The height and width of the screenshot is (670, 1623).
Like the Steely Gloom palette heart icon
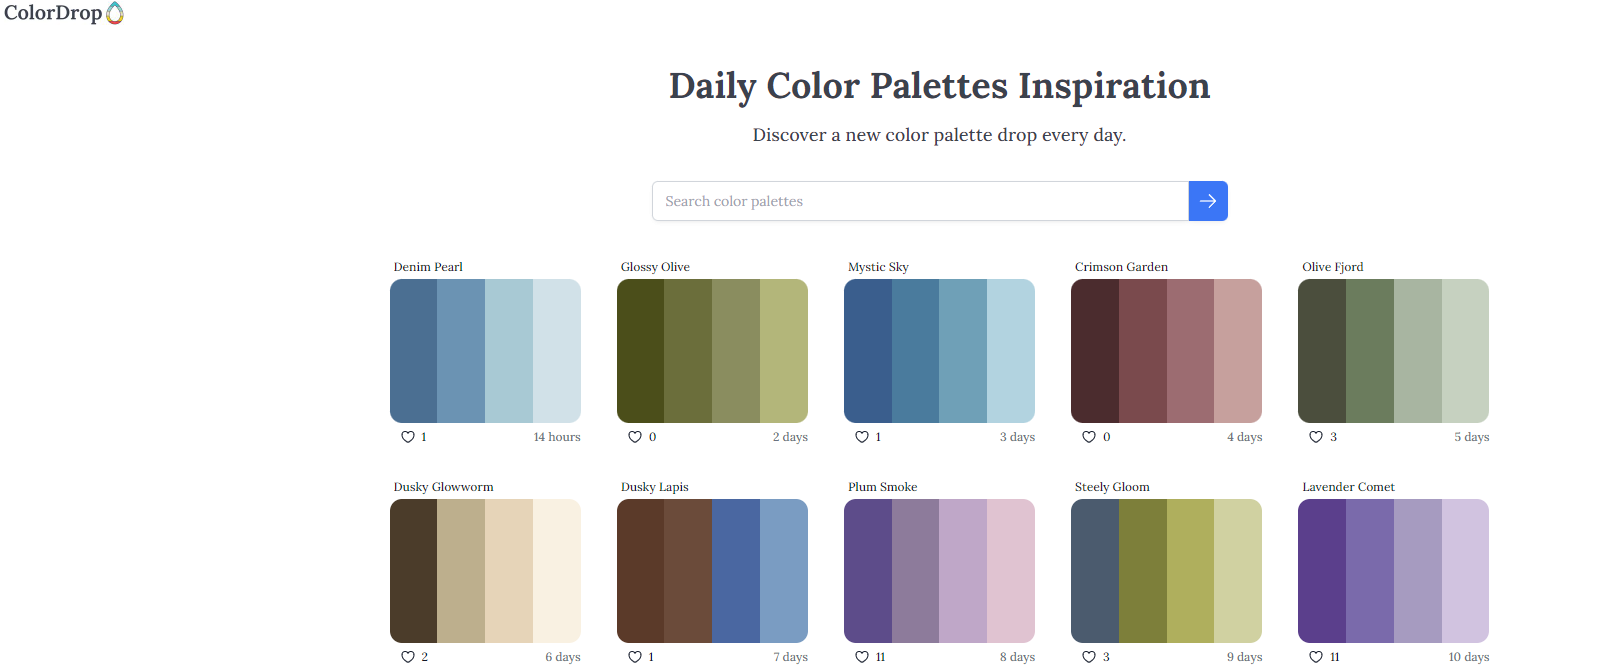1089,657
